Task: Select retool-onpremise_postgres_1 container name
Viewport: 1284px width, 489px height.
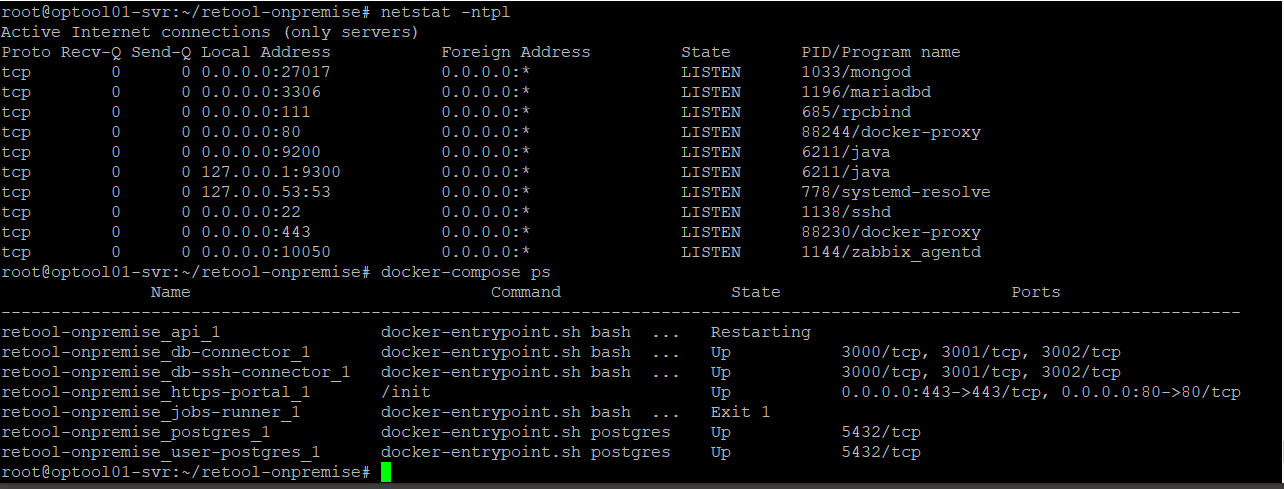Action: click(136, 432)
